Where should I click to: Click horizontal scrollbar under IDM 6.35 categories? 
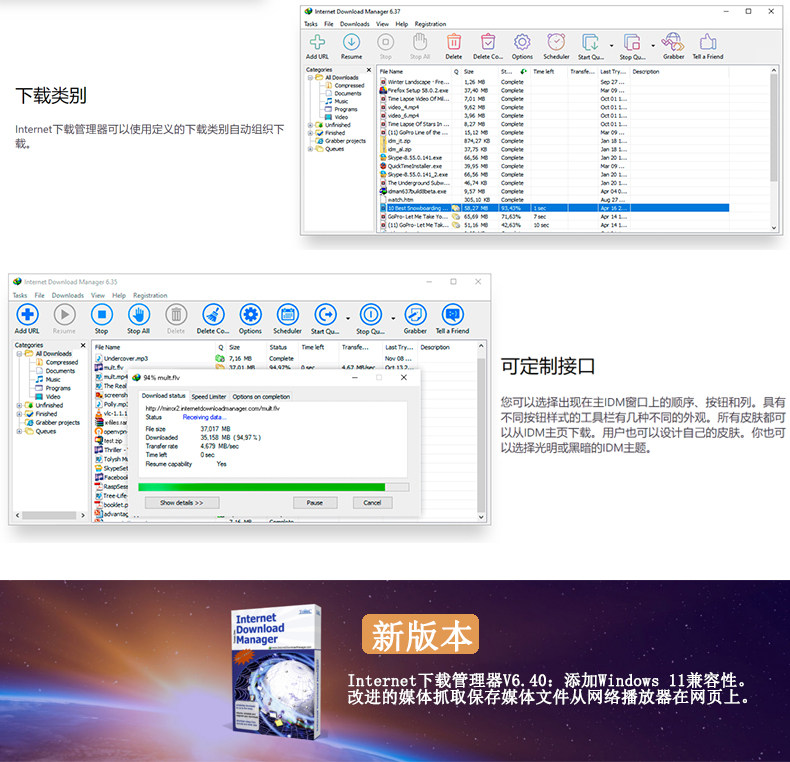[x=49, y=516]
